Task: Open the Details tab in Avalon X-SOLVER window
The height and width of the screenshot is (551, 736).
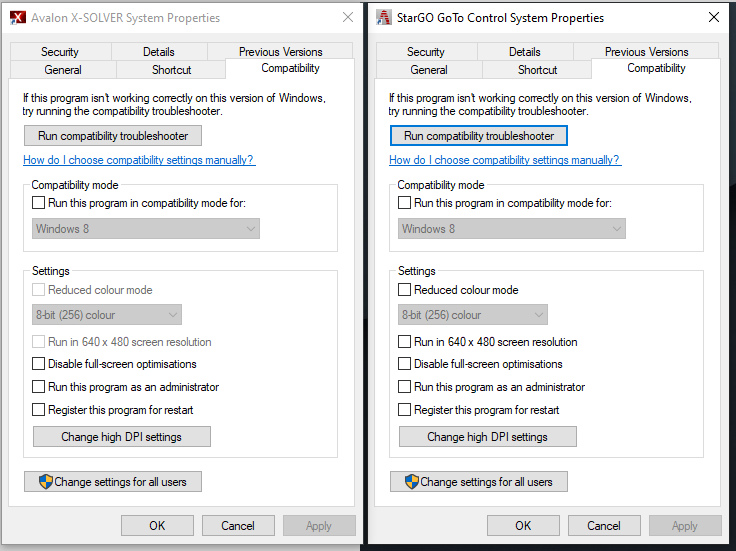Action: (159, 52)
